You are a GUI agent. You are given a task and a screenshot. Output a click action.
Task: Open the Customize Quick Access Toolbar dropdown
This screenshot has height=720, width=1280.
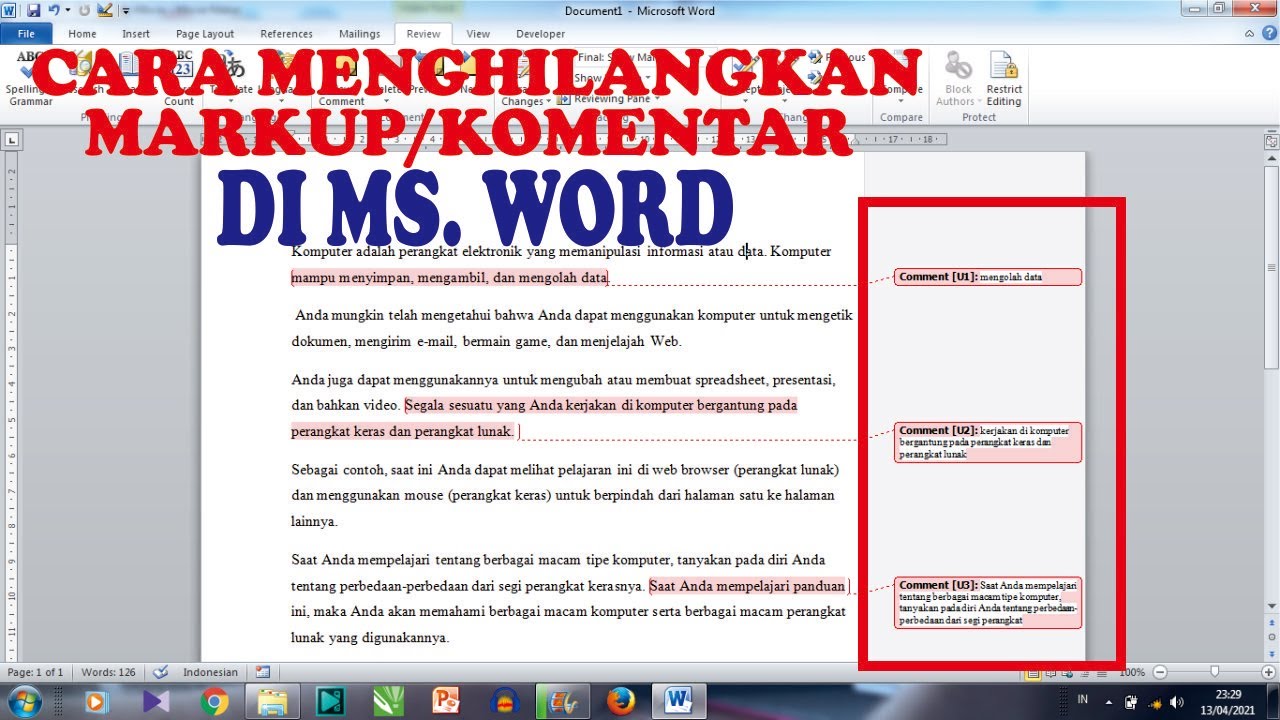[126, 12]
